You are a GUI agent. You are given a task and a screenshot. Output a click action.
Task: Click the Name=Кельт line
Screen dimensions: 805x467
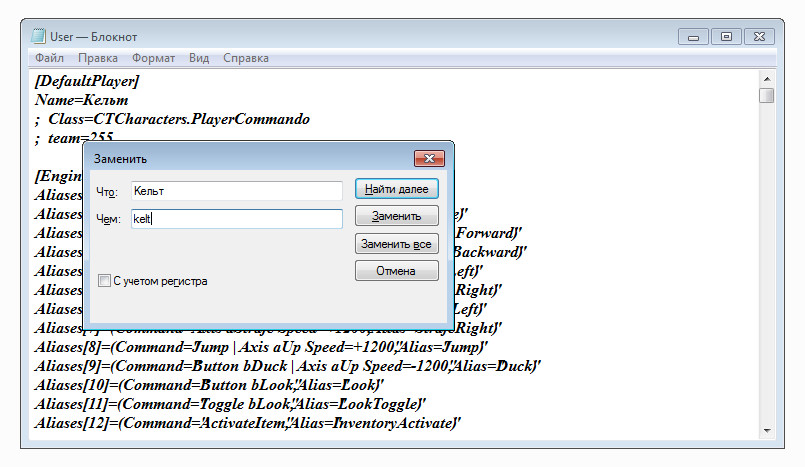(82, 100)
